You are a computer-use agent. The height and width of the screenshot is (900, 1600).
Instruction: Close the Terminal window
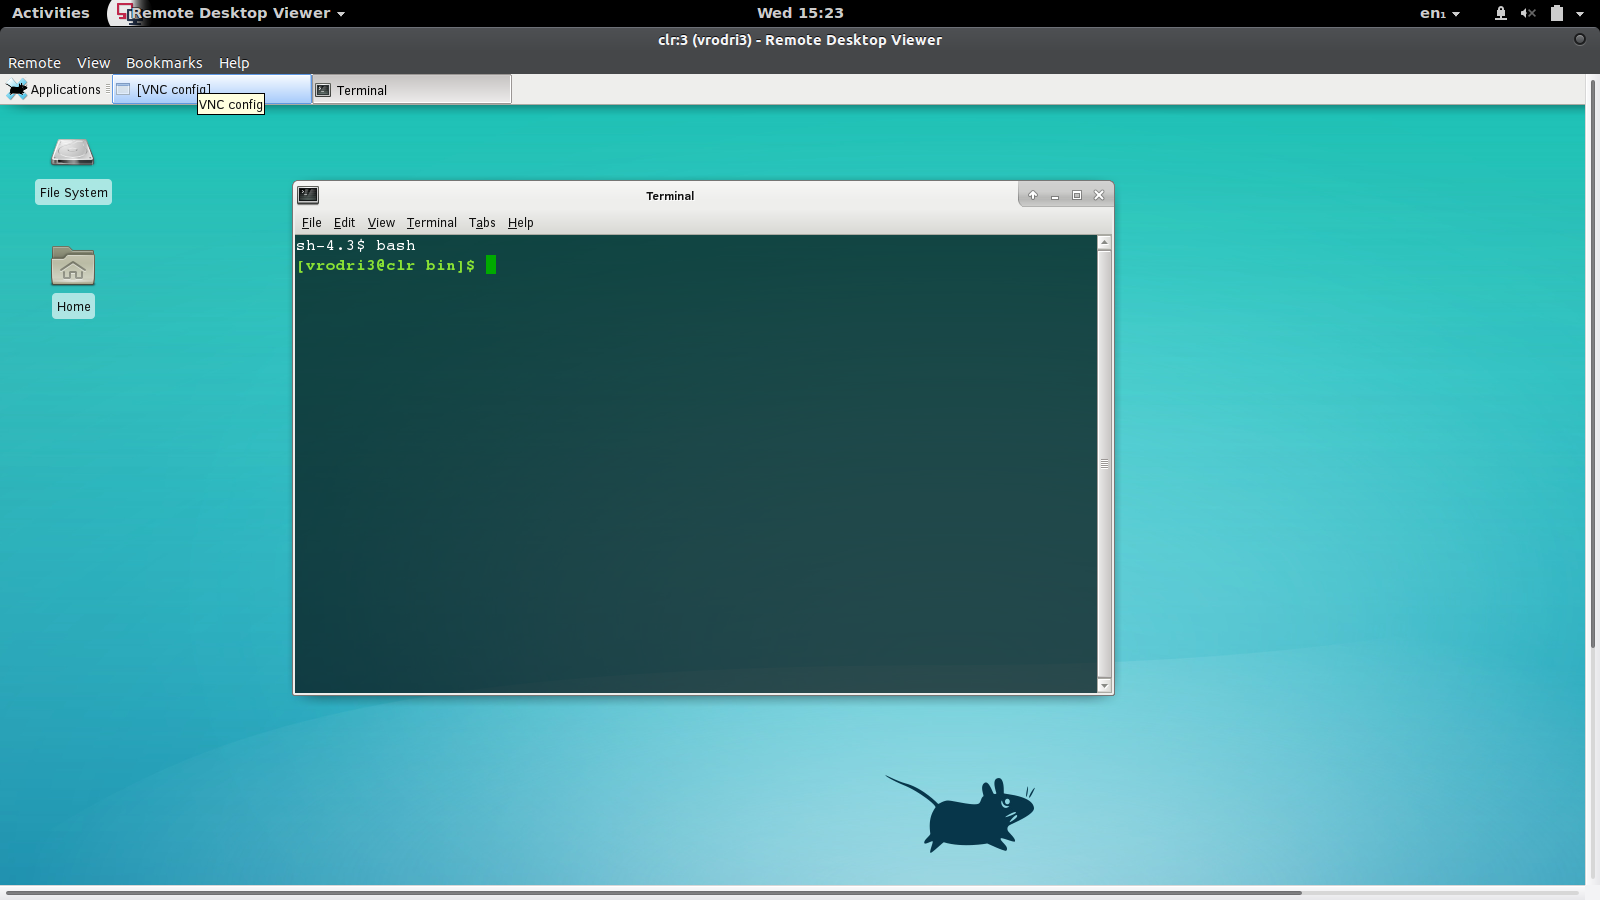click(x=1099, y=195)
